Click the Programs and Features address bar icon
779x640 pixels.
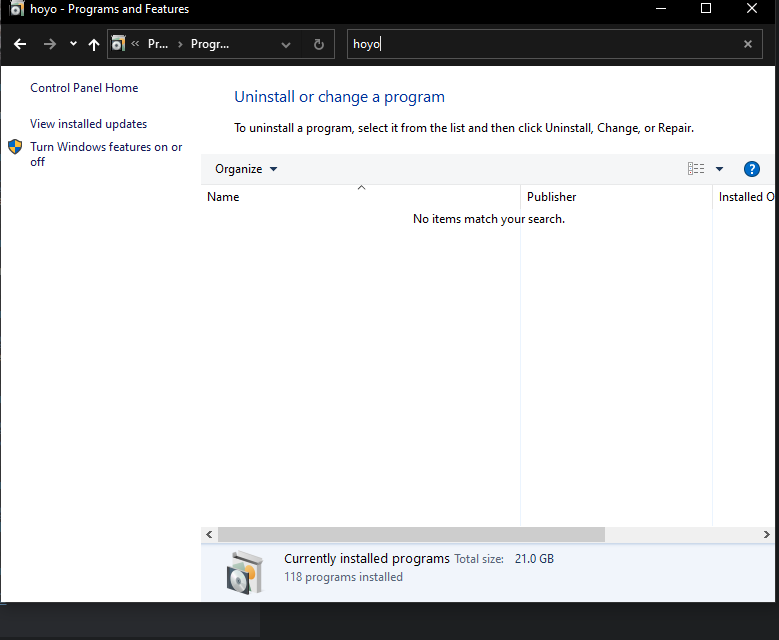[x=118, y=43]
